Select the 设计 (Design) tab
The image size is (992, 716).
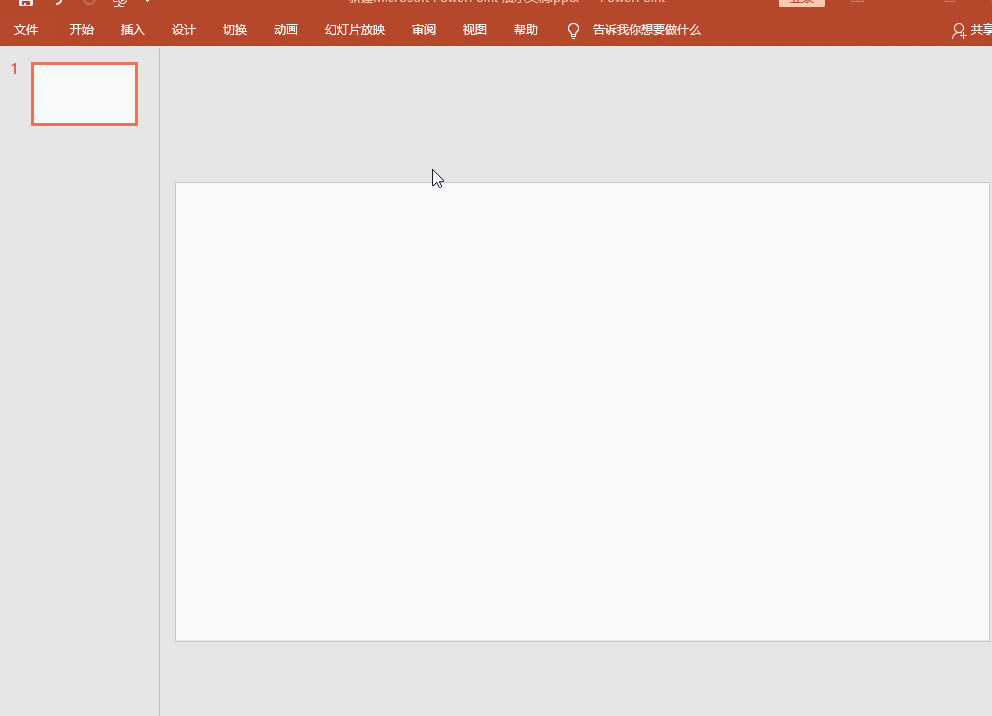click(x=184, y=30)
